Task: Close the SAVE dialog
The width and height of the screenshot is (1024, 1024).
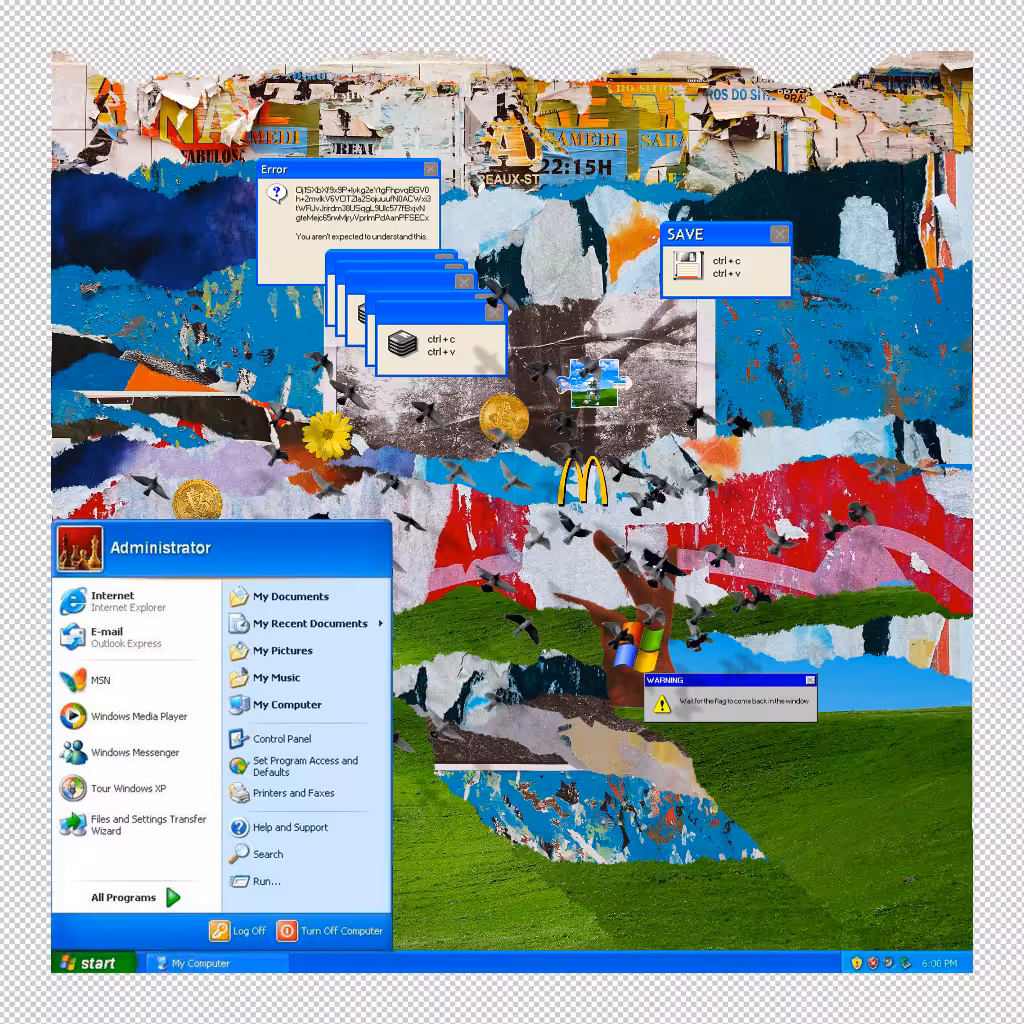Action: 779,234
